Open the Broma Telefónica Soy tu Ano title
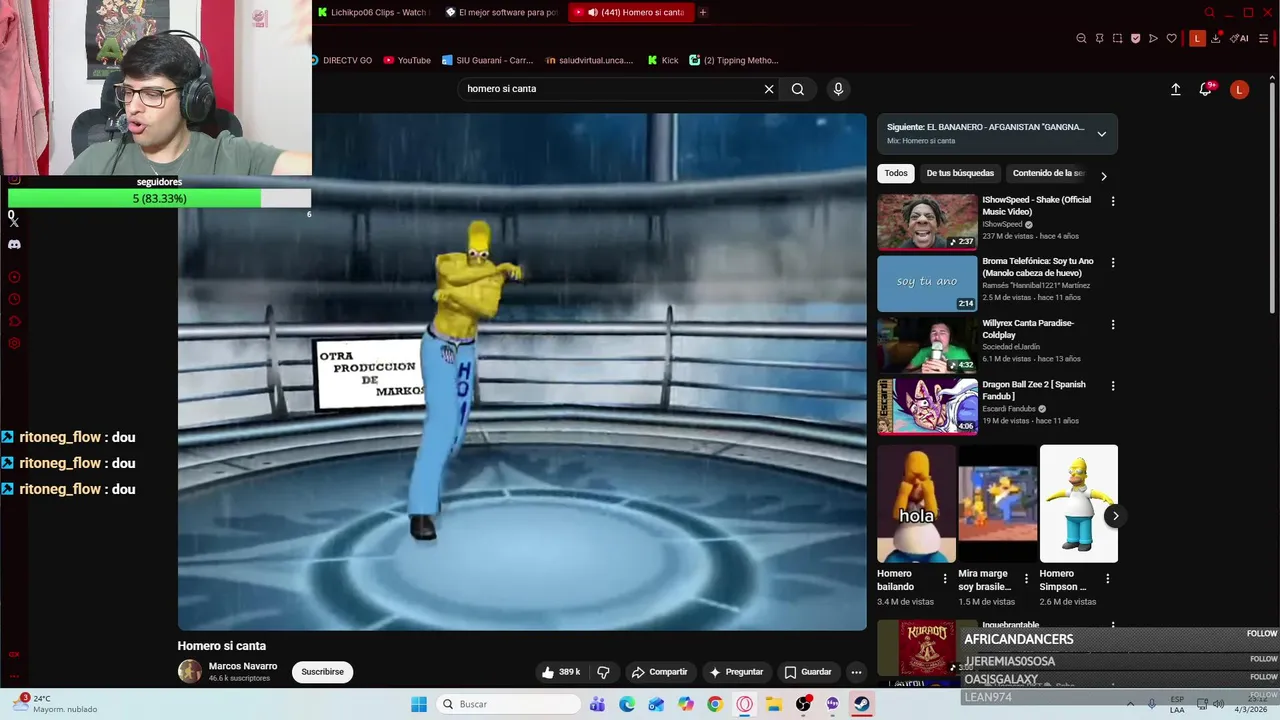 coord(1037,267)
